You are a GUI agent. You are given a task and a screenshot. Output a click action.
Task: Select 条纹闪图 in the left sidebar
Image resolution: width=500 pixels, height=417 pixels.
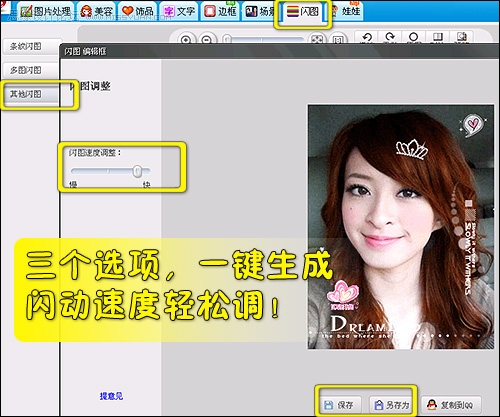click(31, 46)
